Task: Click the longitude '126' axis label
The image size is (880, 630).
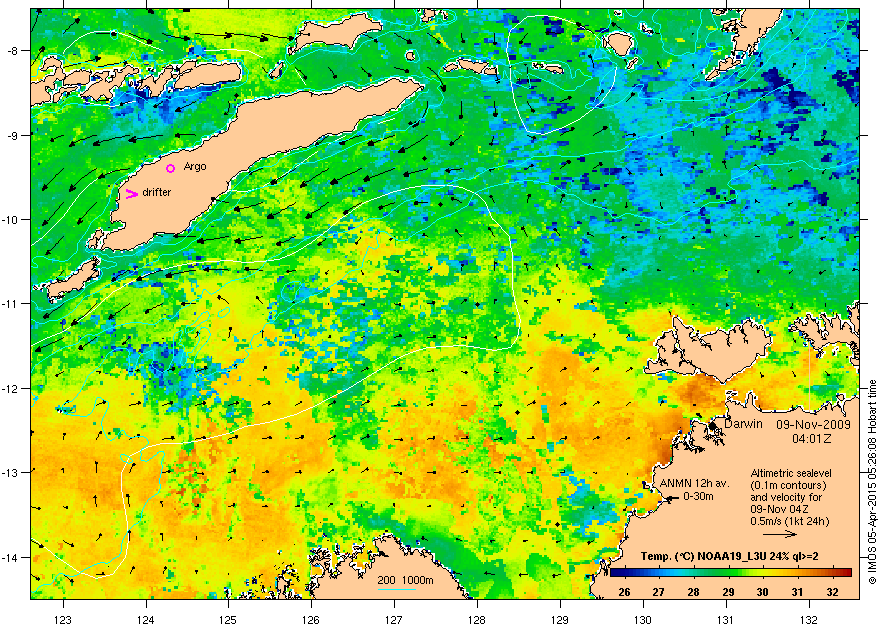Action: [311, 620]
